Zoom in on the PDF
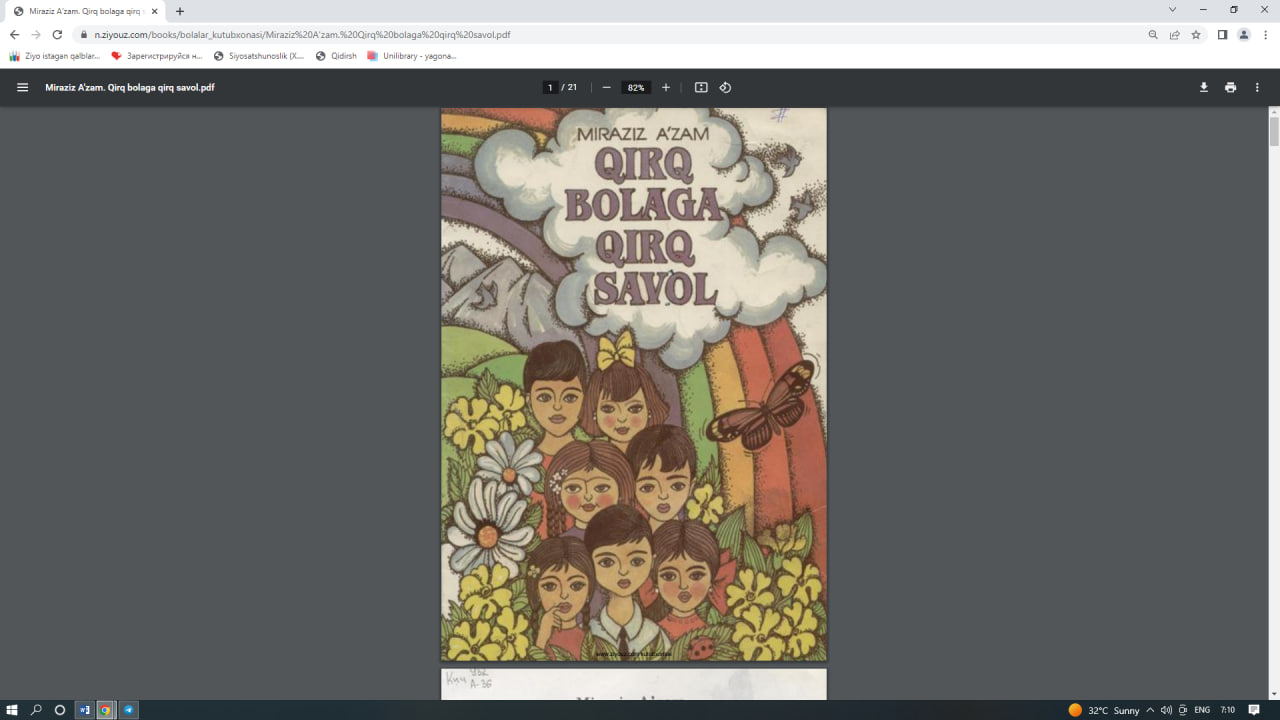This screenshot has width=1280, height=720. pyautogui.click(x=666, y=87)
